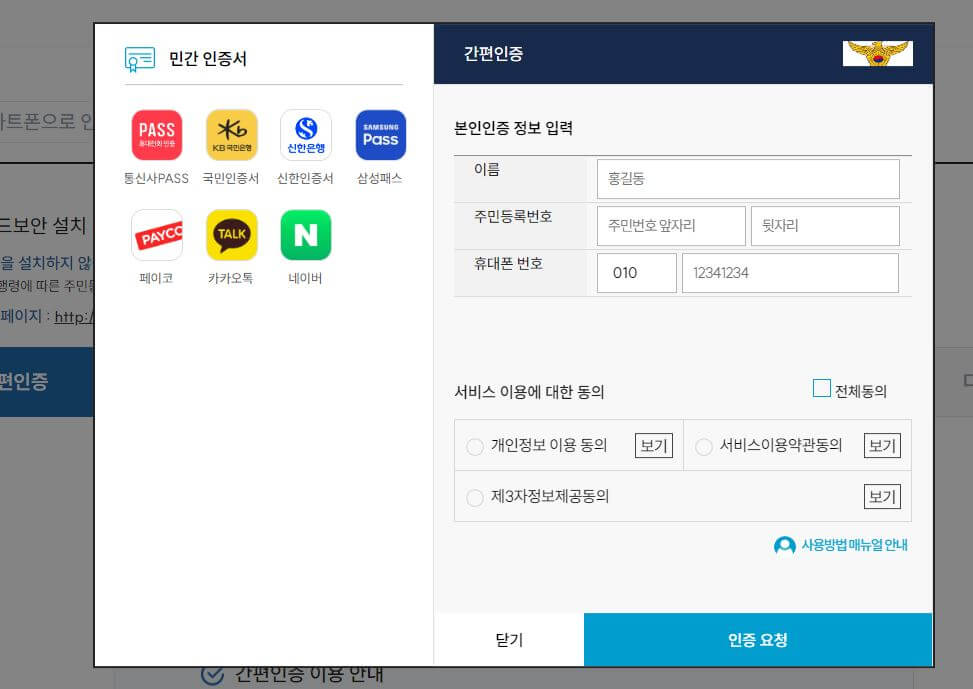973x689 pixels.
Task: Choose the KakaoTalk certificate icon
Action: pos(231,235)
